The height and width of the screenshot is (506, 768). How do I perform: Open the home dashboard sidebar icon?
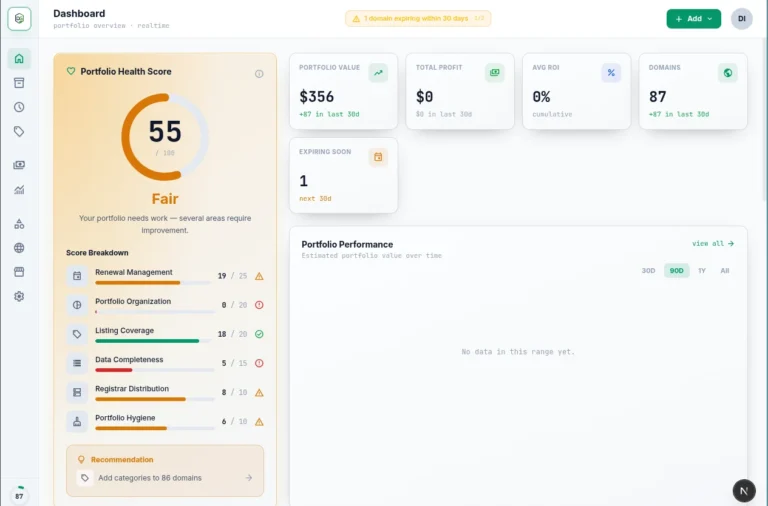pos(19,59)
